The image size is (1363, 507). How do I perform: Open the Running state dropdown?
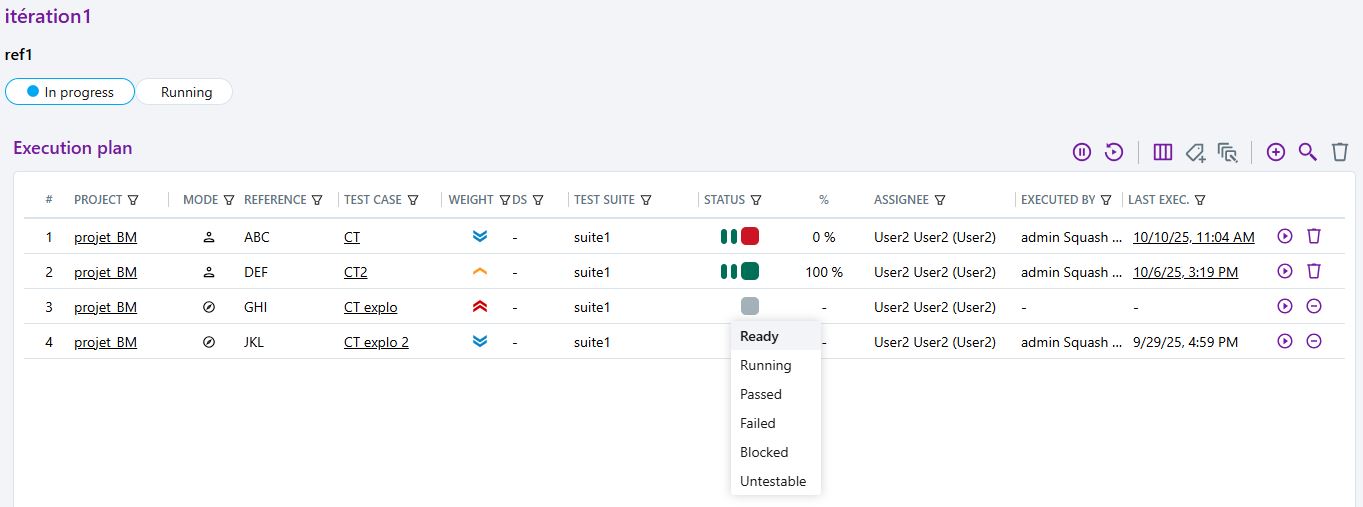[x=186, y=92]
